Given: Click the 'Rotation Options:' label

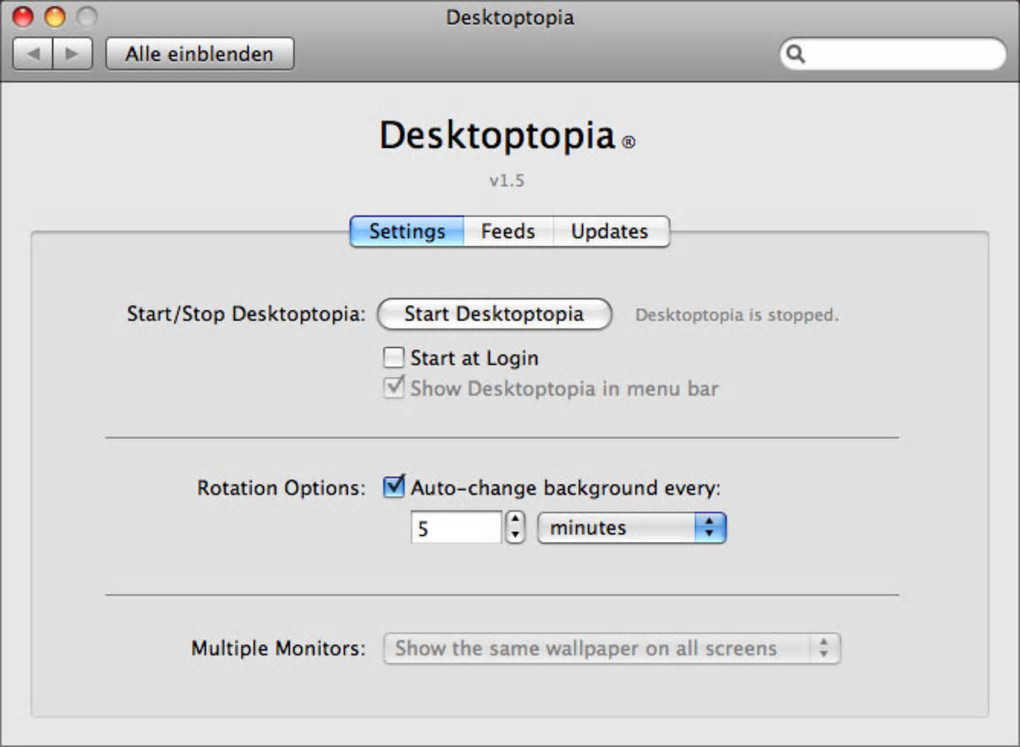Looking at the screenshot, I should click(x=281, y=488).
